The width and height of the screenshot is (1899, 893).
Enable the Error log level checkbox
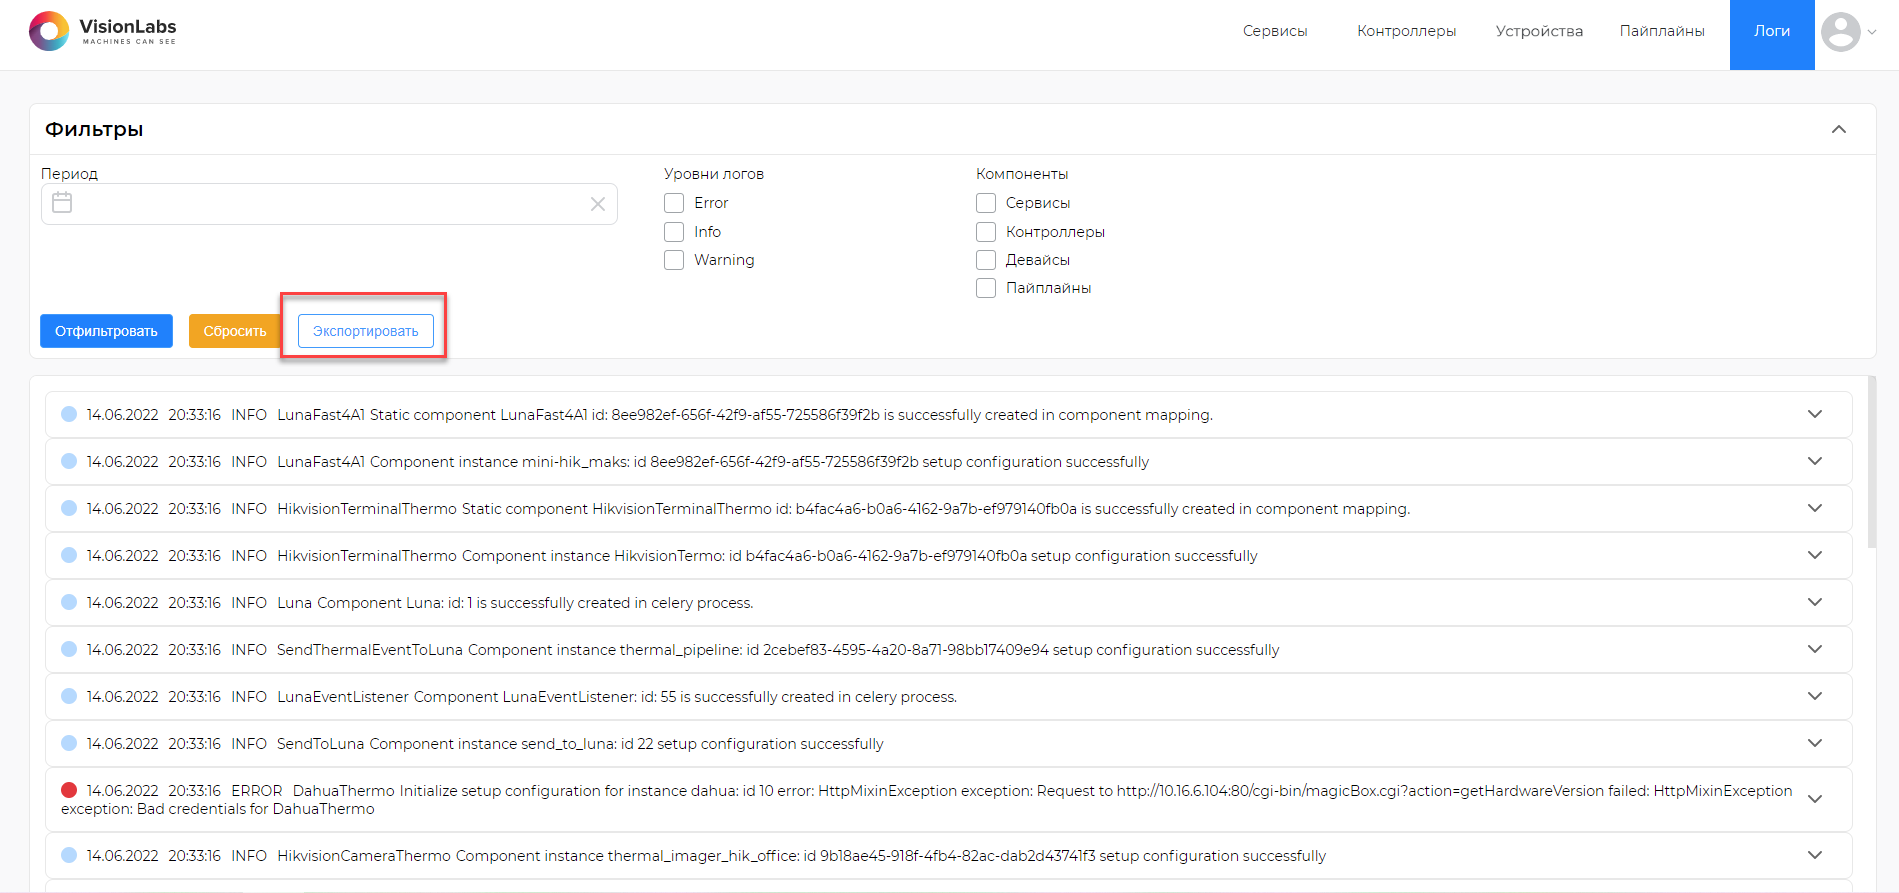click(674, 203)
